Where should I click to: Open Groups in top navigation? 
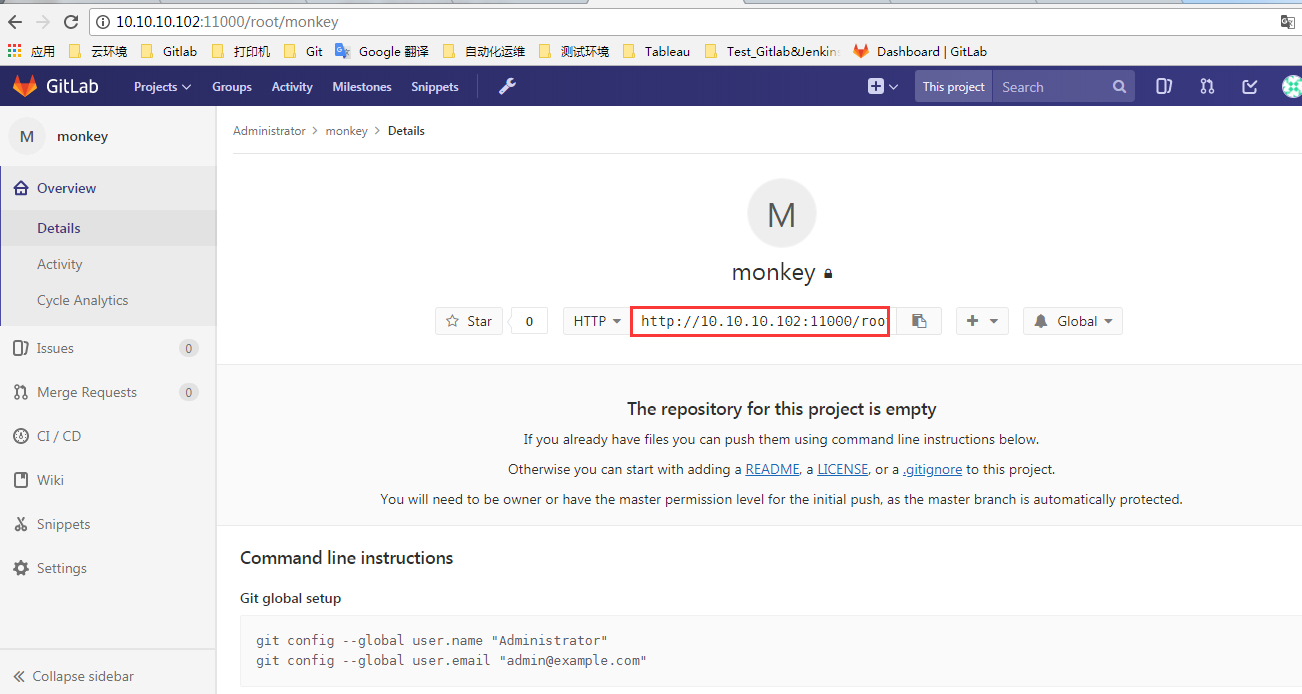(x=232, y=87)
